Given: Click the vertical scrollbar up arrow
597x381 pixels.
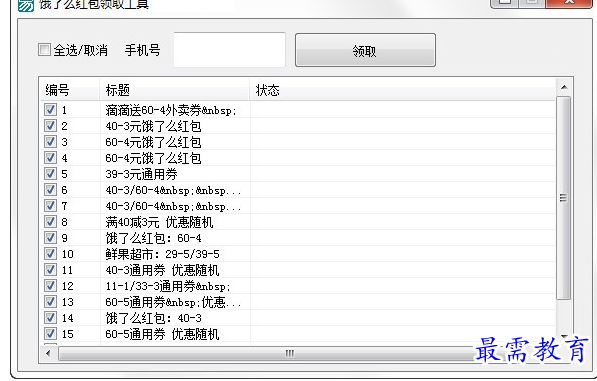Looking at the screenshot, I should click(x=564, y=87).
